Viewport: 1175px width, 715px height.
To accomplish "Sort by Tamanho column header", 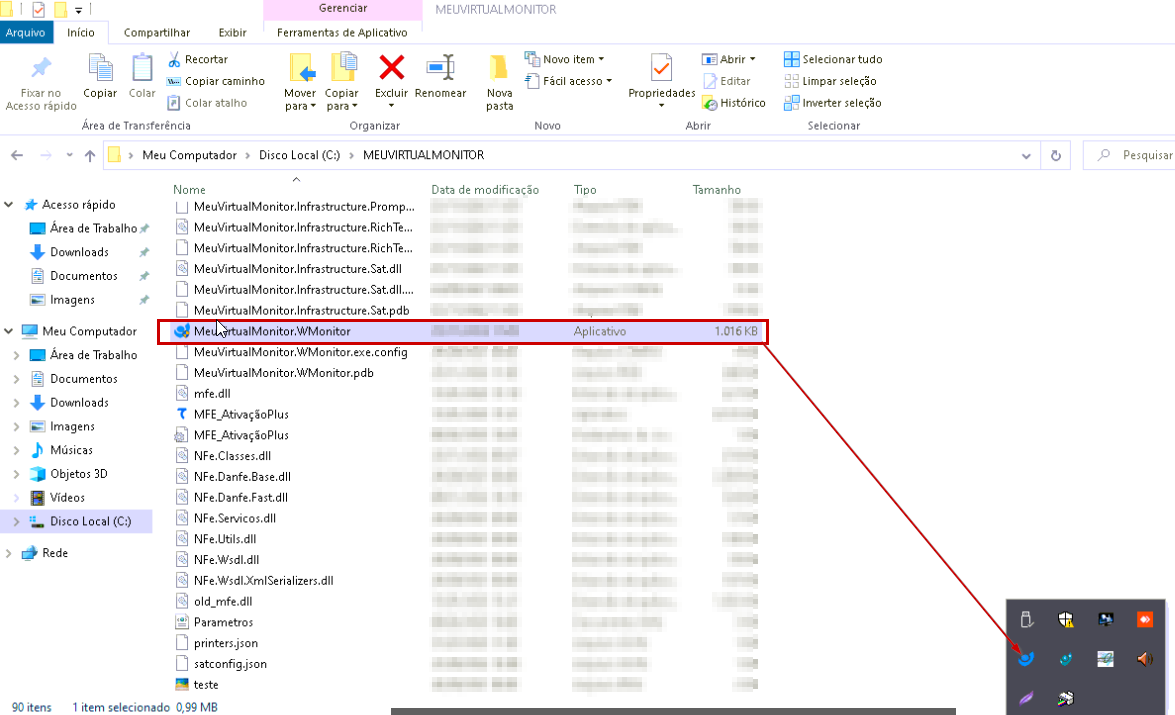I will tap(716, 190).
